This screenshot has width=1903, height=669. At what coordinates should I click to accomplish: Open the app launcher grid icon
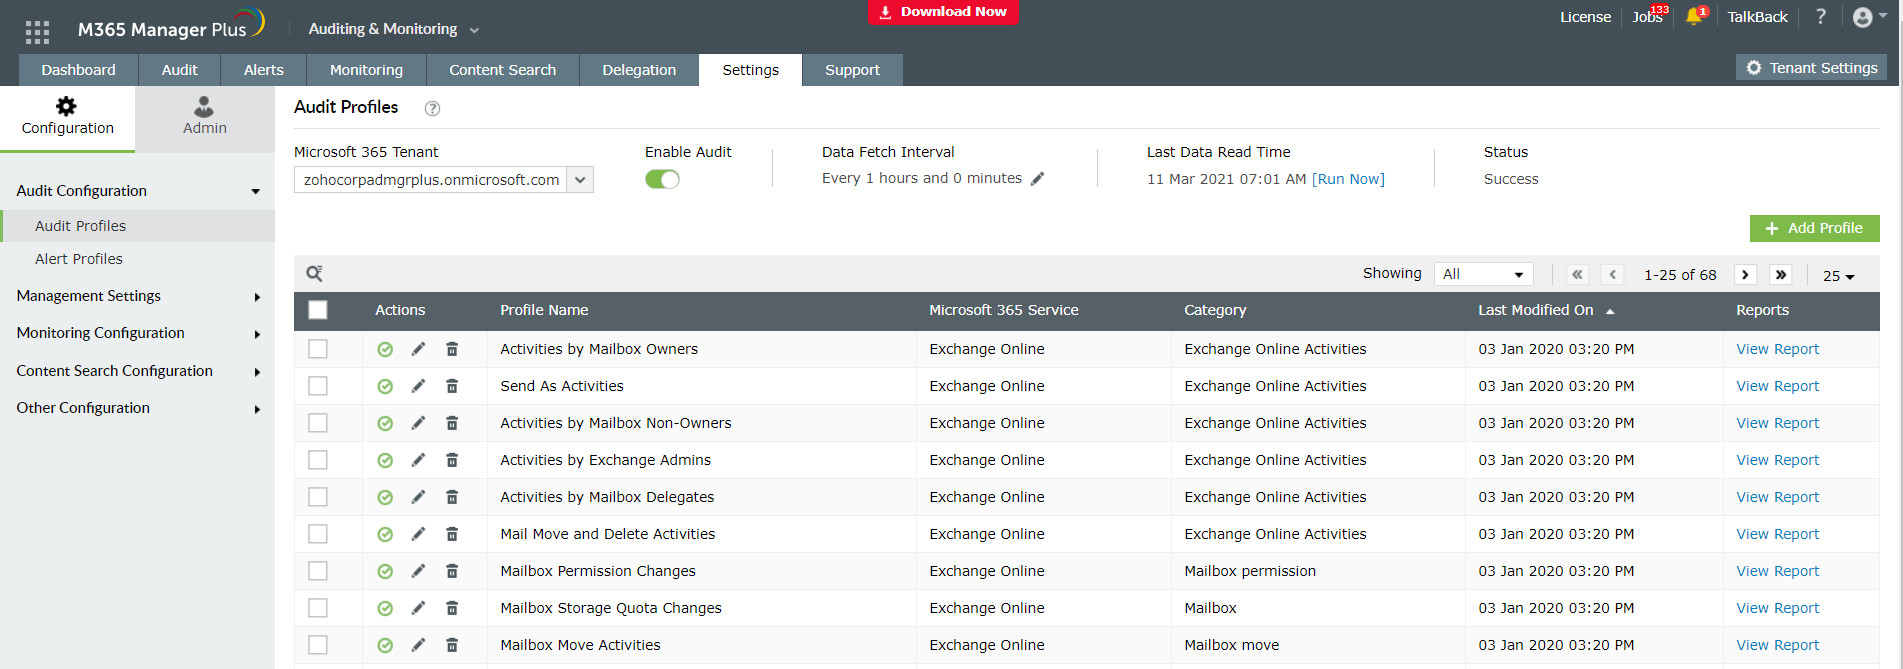pos(37,32)
